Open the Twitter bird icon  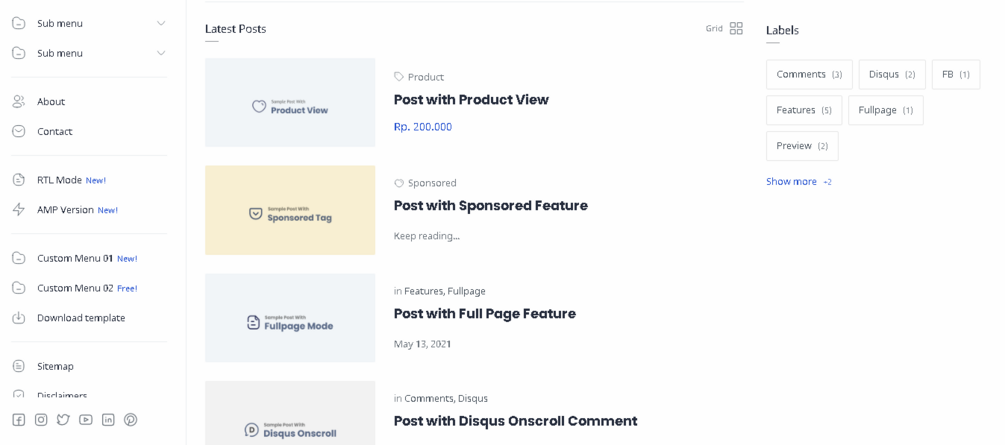click(63, 420)
